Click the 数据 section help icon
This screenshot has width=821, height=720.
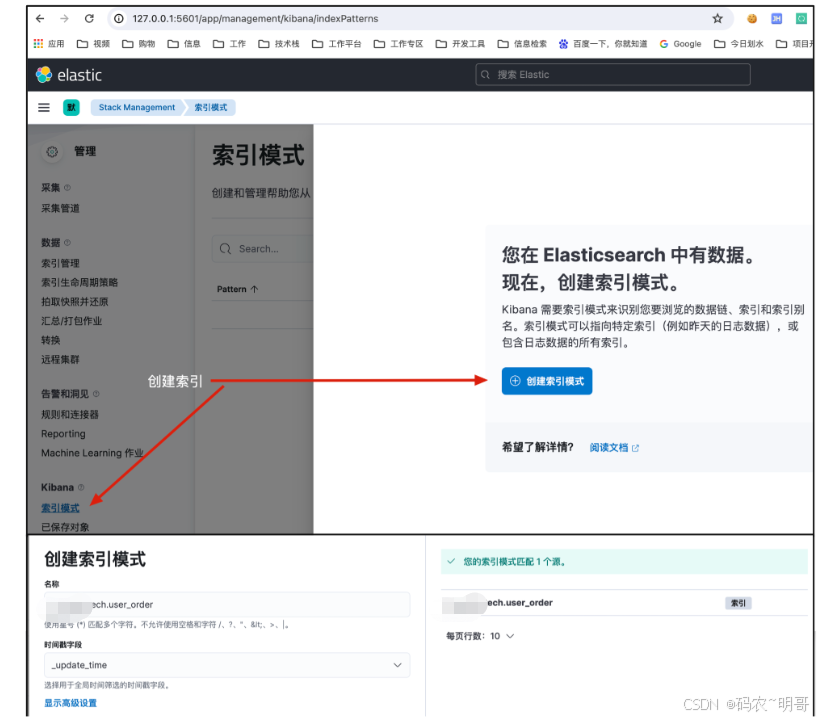click(x=68, y=242)
